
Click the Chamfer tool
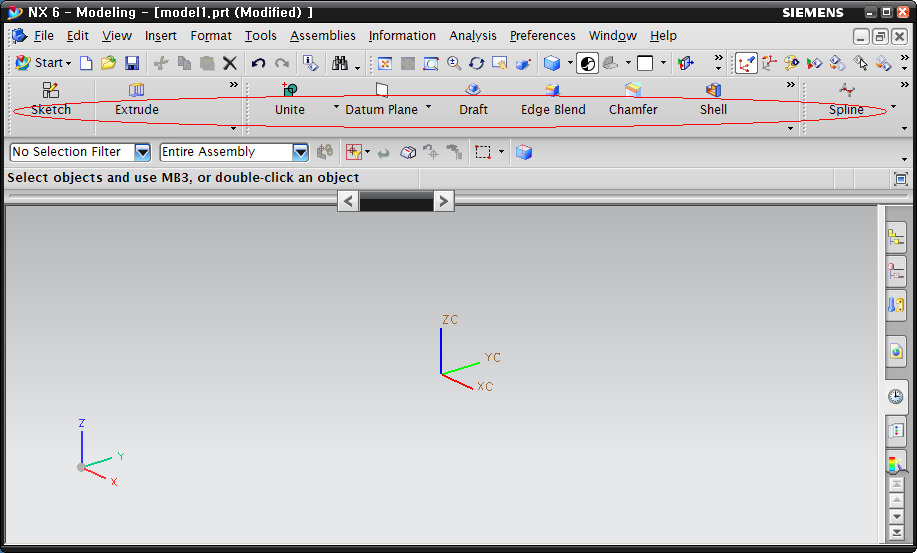[x=633, y=89]
